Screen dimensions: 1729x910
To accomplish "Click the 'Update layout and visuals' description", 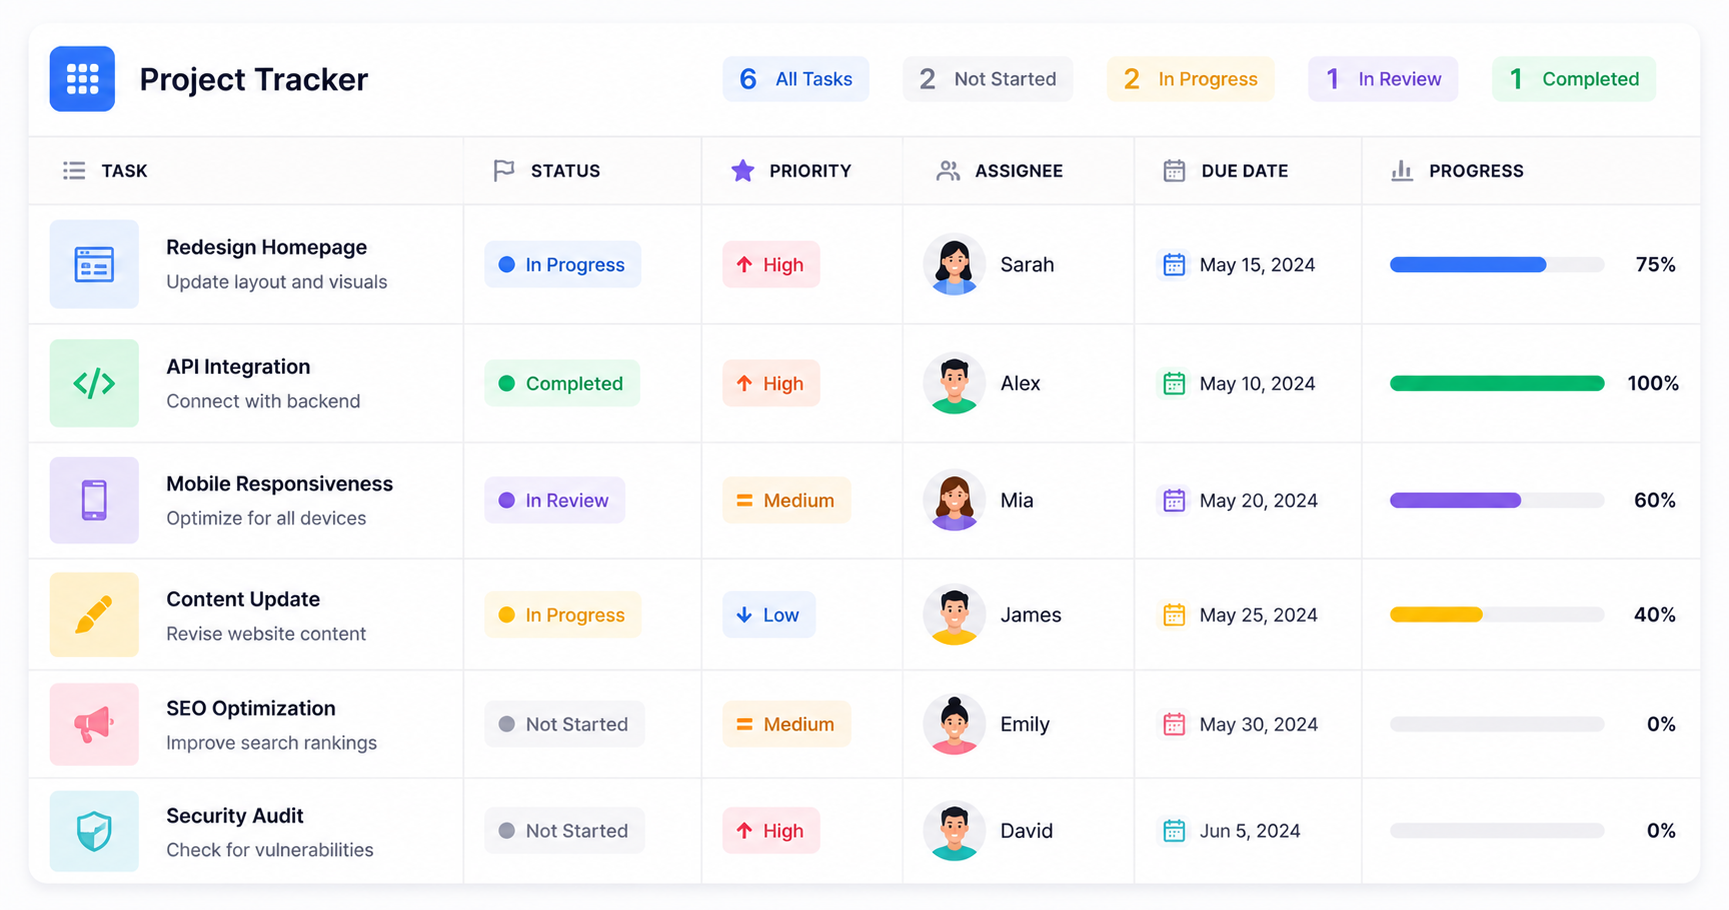I will click(x=277, y=282).
